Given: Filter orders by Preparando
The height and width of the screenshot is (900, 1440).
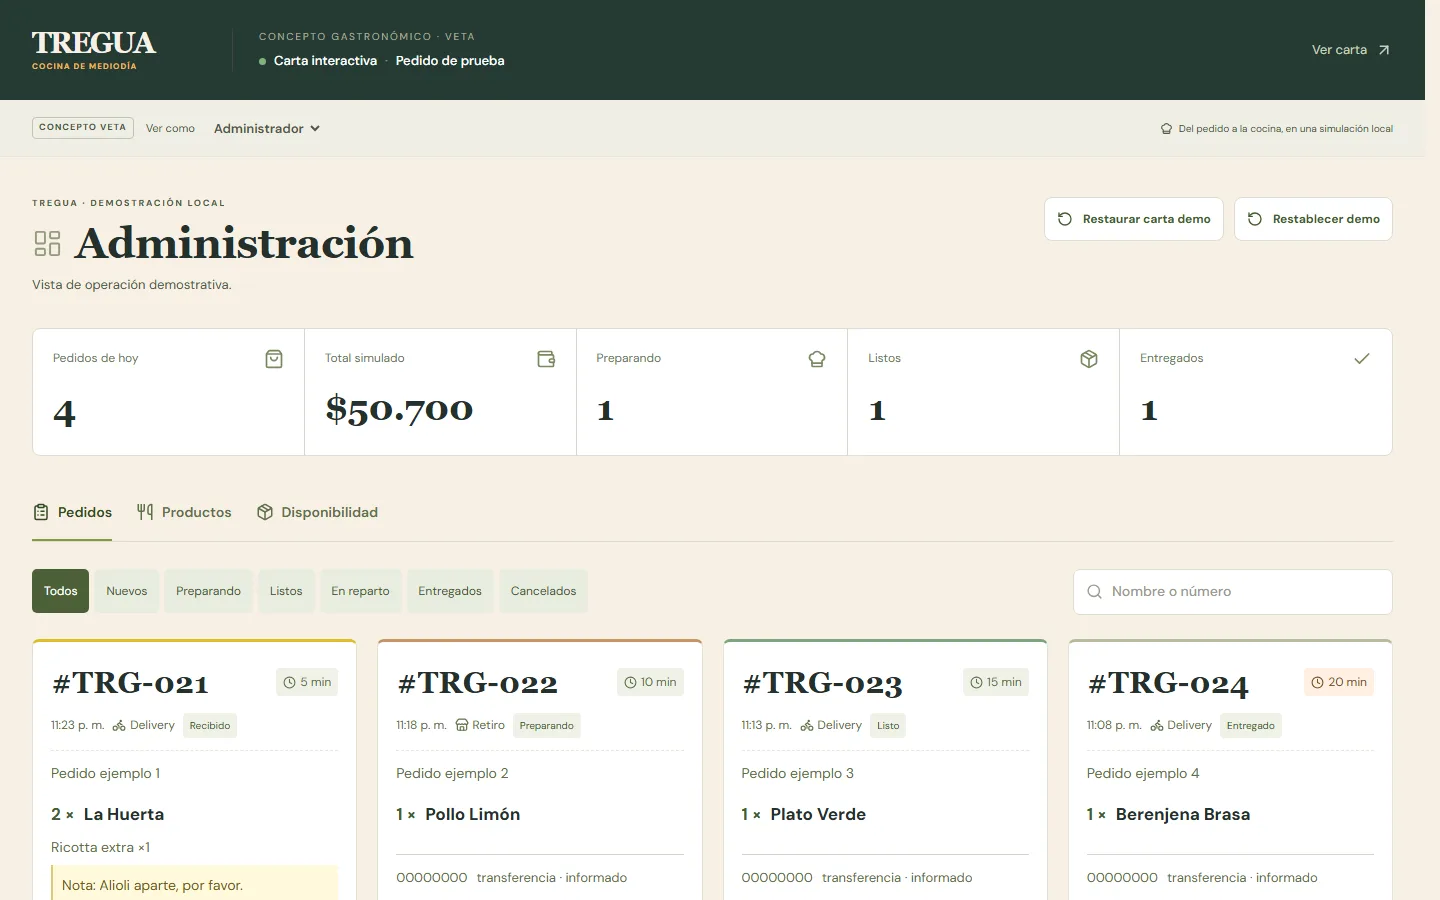Looking at the screenshot, I should click(208, 591).
